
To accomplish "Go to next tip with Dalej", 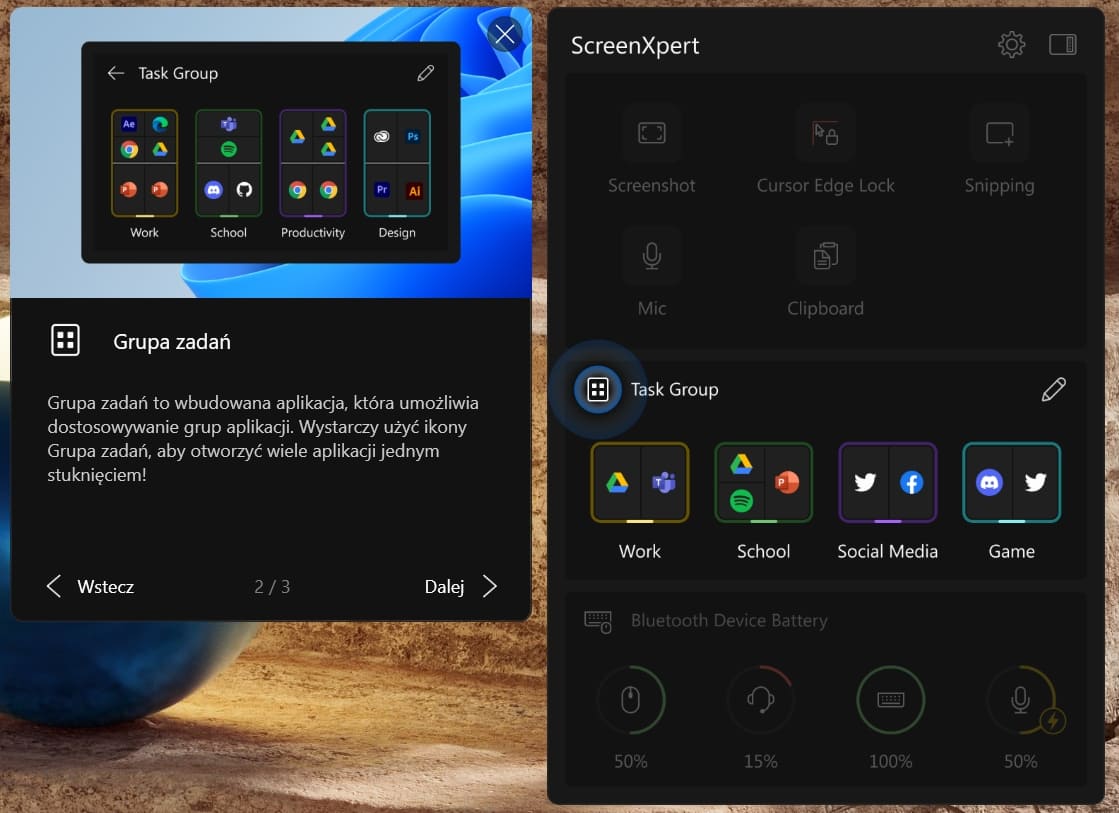I will click(x=460, y=587).
